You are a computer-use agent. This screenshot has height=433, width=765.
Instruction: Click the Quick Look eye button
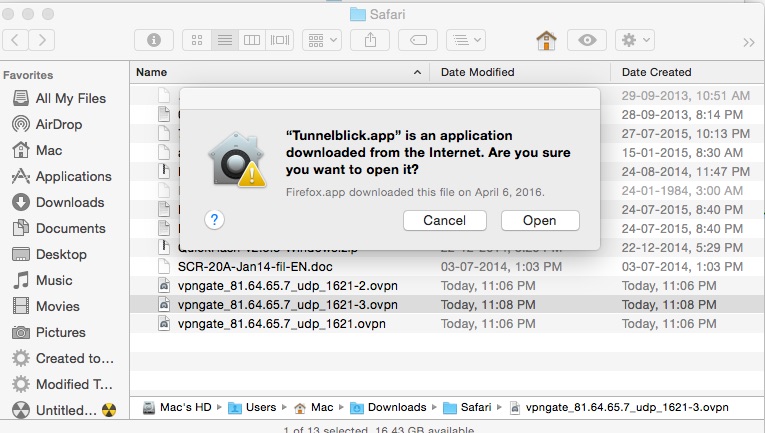[x=587, y=40]
